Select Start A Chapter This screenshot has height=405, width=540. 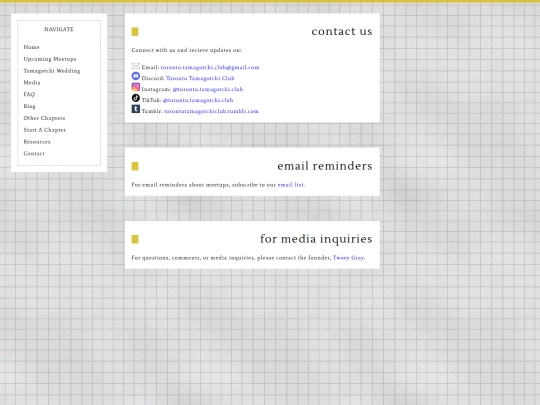coord(44,130)
